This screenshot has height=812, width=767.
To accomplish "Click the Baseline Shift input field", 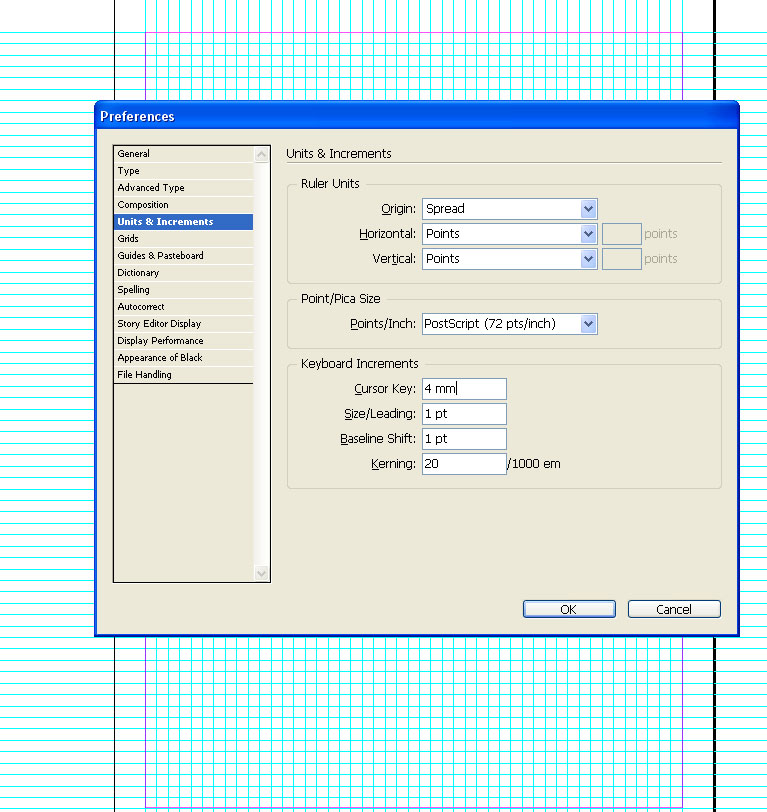I will tap(464, 439).
